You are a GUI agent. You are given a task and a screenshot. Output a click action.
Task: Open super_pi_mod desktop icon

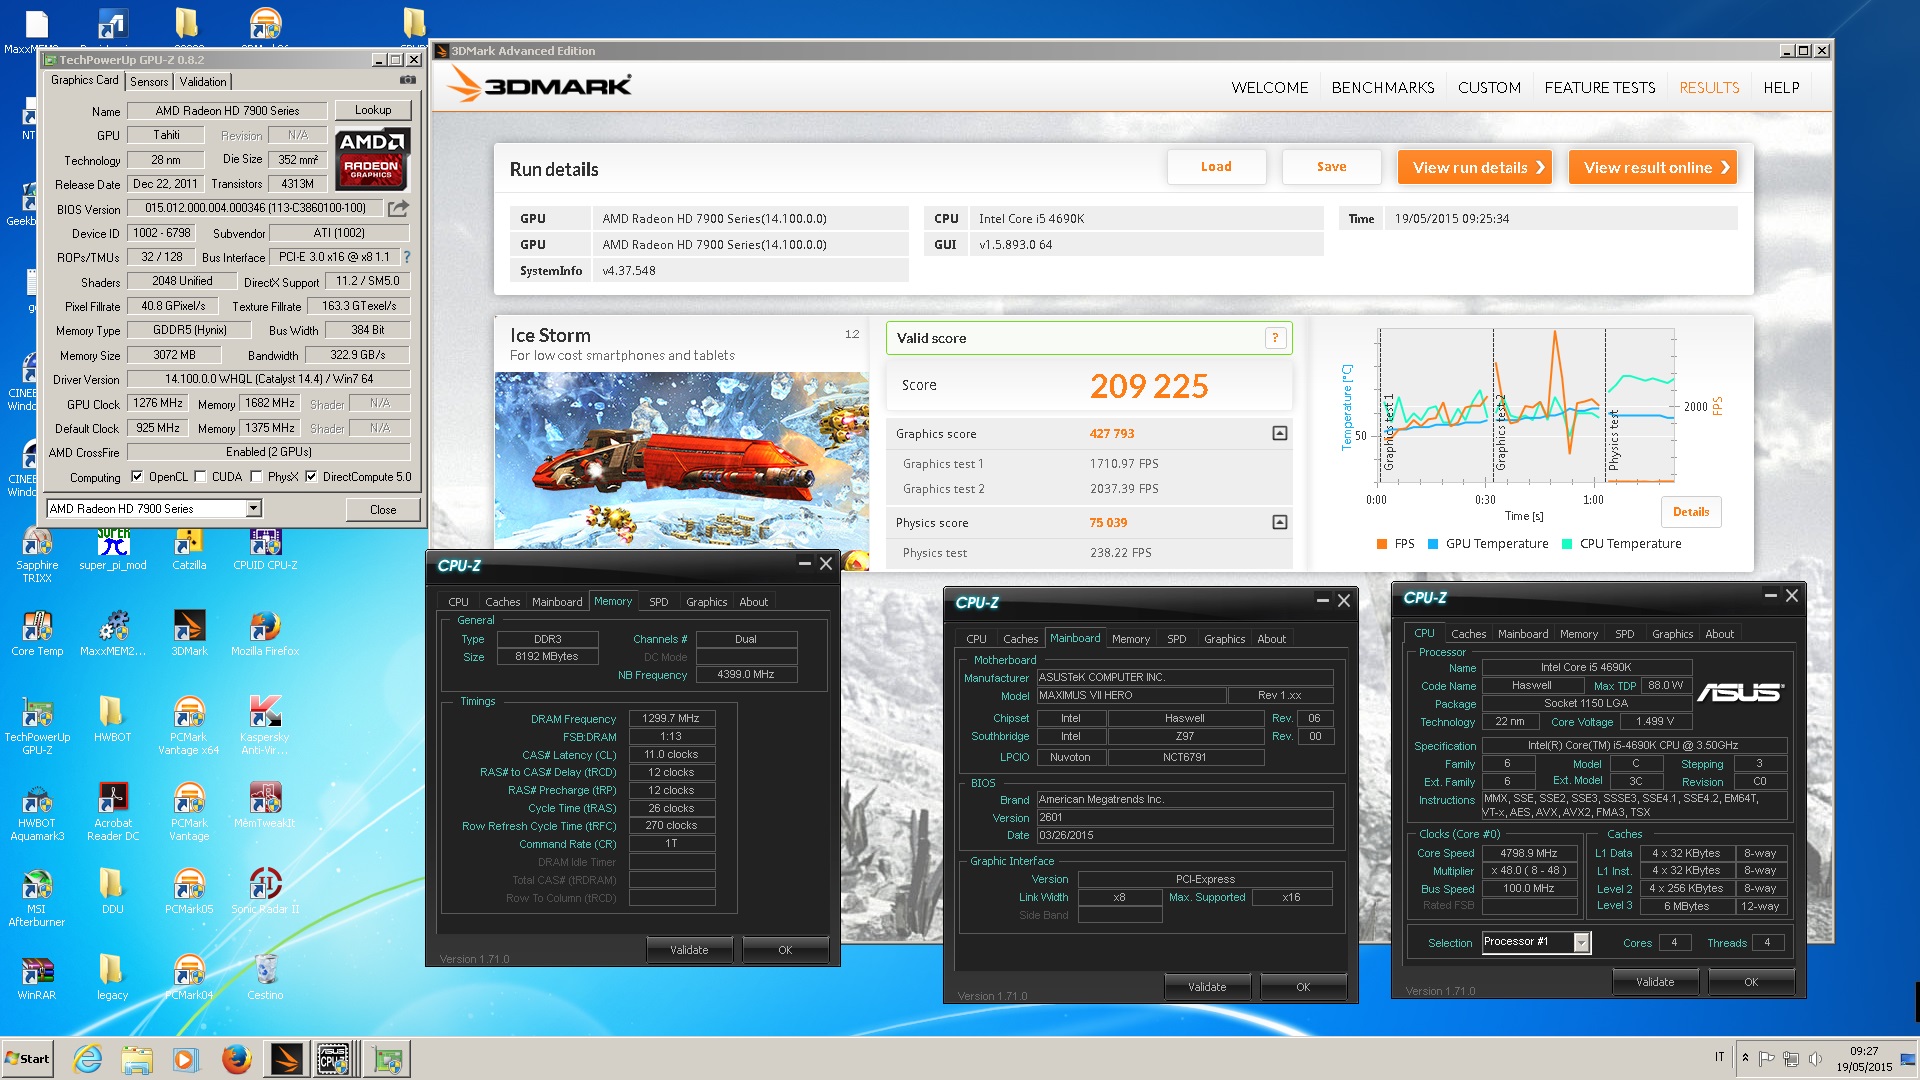click(113, 549)
